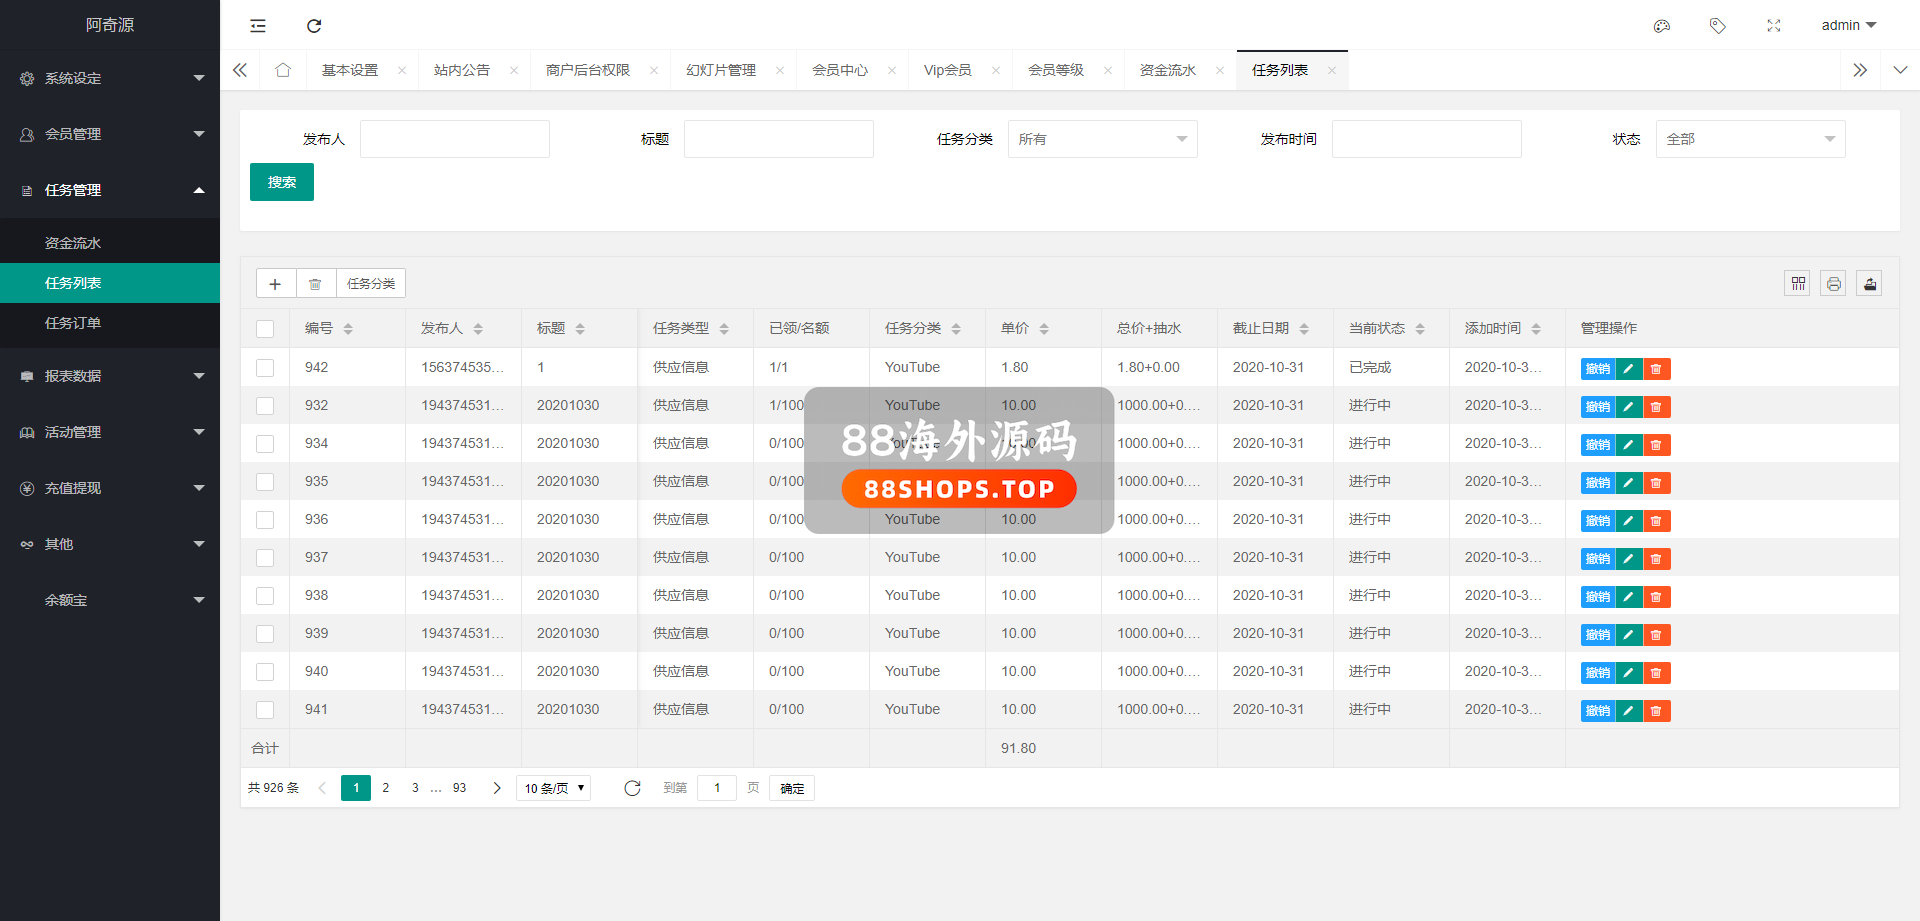Open column filter grid icon
1920x921 pixels.
click(x=1798, y=284)
